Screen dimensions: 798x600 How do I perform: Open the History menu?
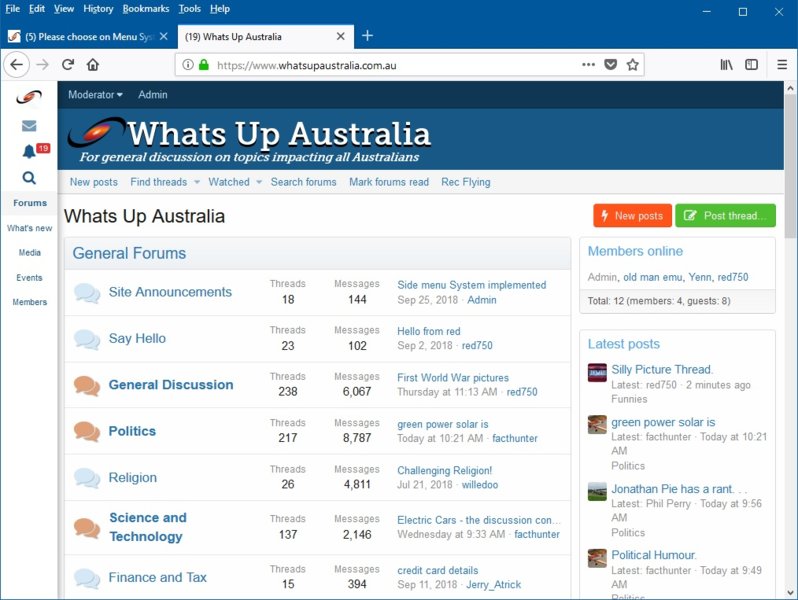pos(98,9)
